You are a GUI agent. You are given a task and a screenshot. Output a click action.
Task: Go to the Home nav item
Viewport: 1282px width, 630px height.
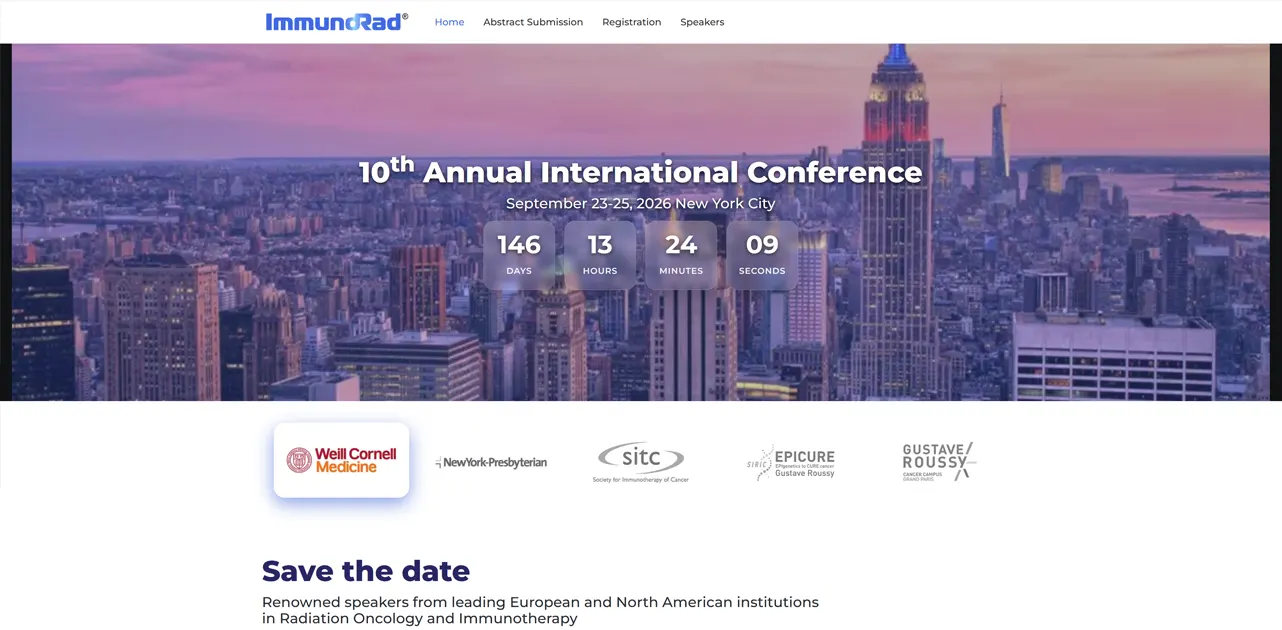point(449,22)
